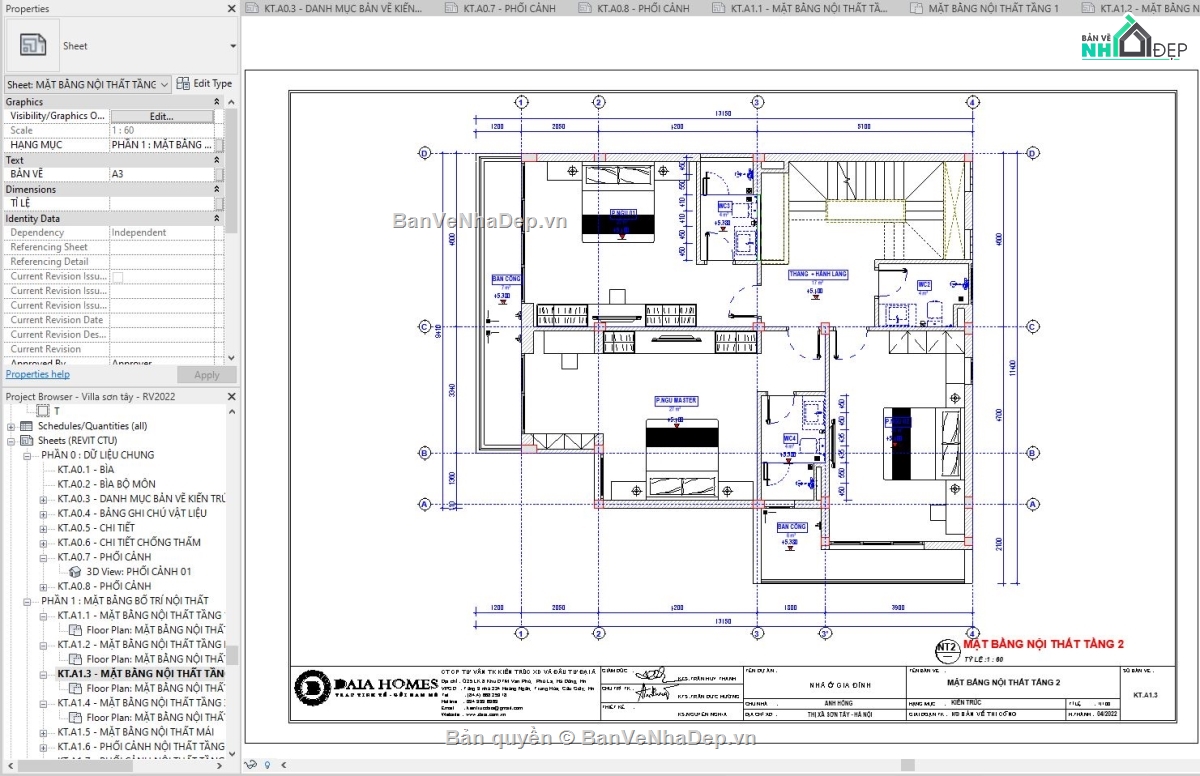The height and width of the screenshot is (776, 1200).
Task: Collapse the Identity Data properties section
Action: (x=217, y=218)
